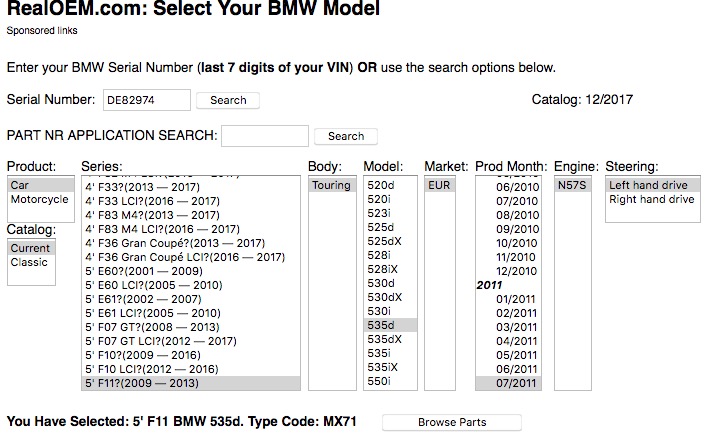Pick 12/2010 production month
This screenshot has height=442, width=718.
tap(516, 271)
